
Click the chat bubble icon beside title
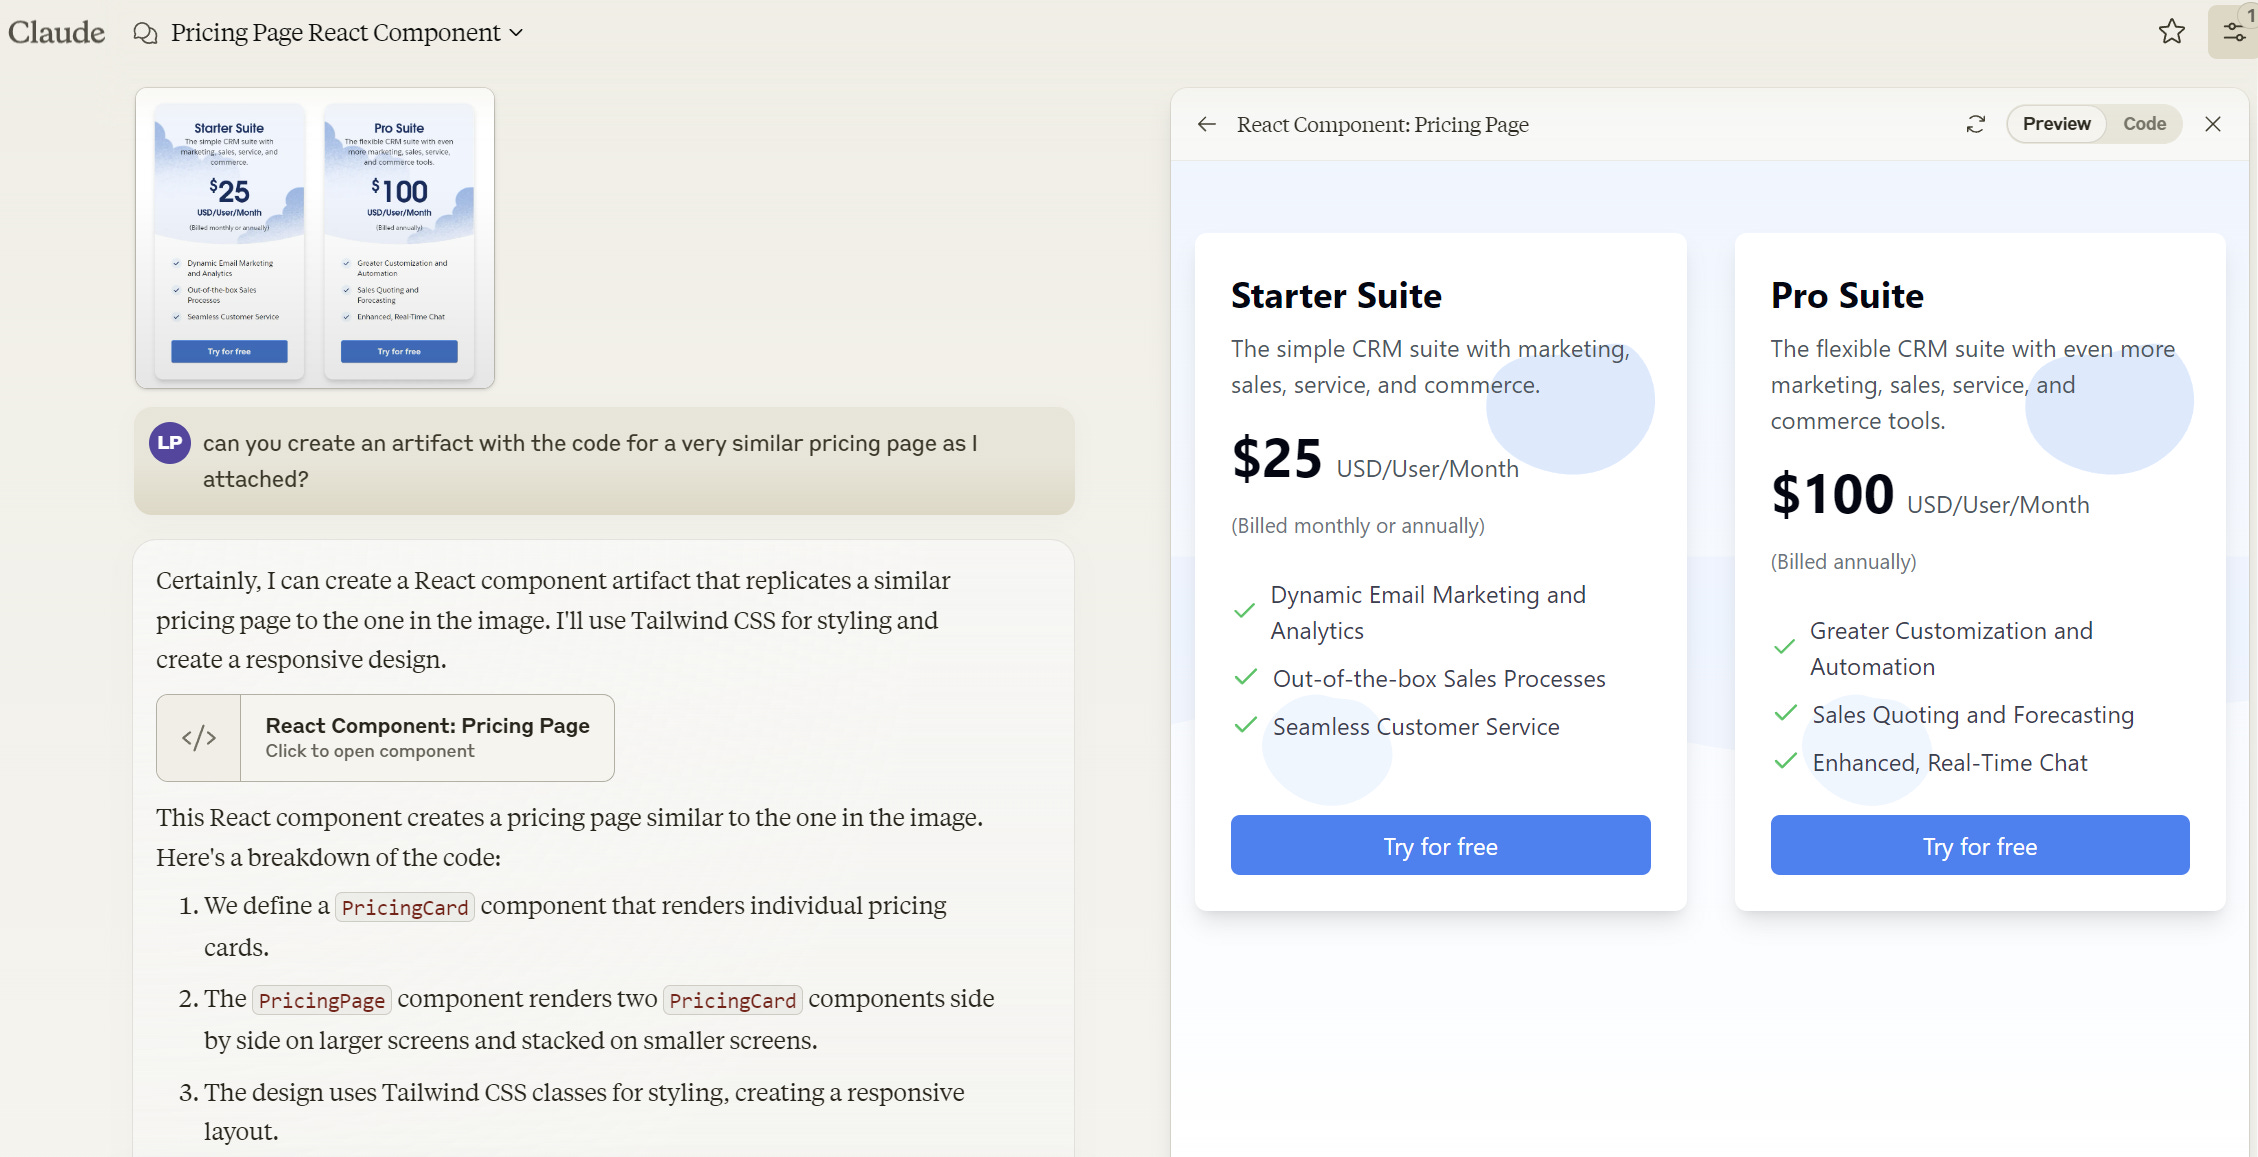pyautogui.click(x=146, y=33)
